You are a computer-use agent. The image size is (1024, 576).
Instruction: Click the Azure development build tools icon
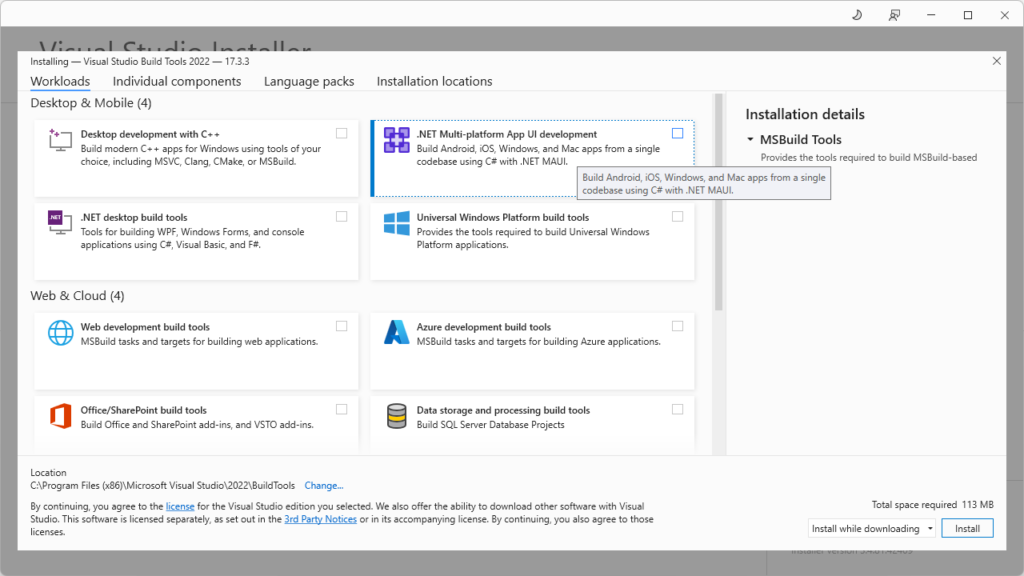(x=396, y=332)
